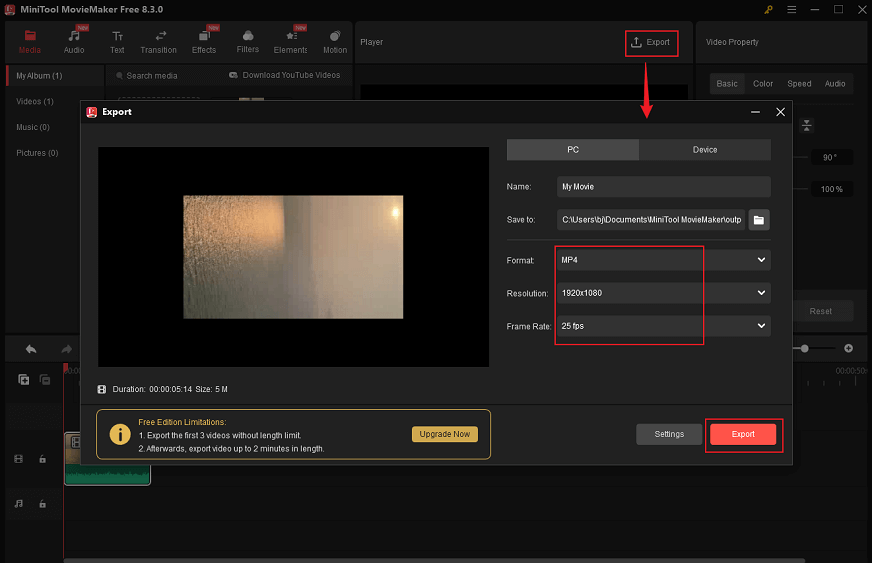This screenshot has height=563, width=872.
Task: Select the PC export tab
Action: point(573,150)
